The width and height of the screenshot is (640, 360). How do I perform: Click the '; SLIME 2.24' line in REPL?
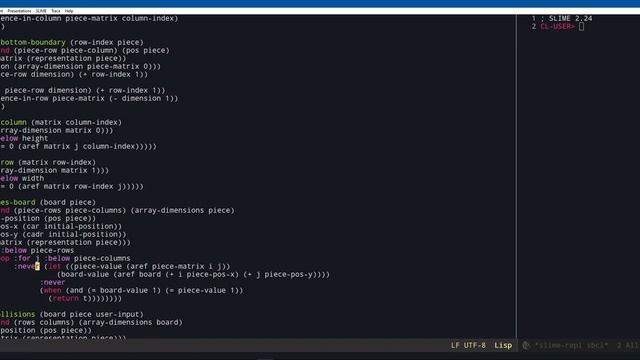point(566,18)
